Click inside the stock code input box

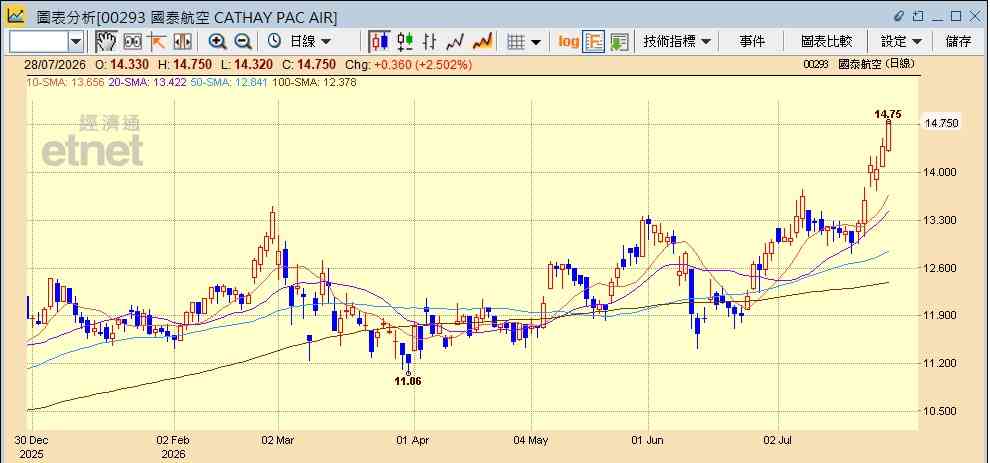coord(39,42)
